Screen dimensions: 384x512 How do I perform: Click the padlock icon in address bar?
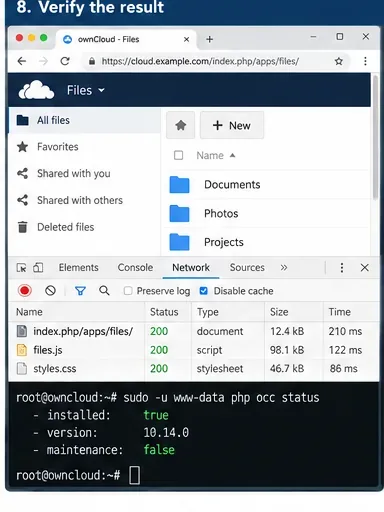92,61
